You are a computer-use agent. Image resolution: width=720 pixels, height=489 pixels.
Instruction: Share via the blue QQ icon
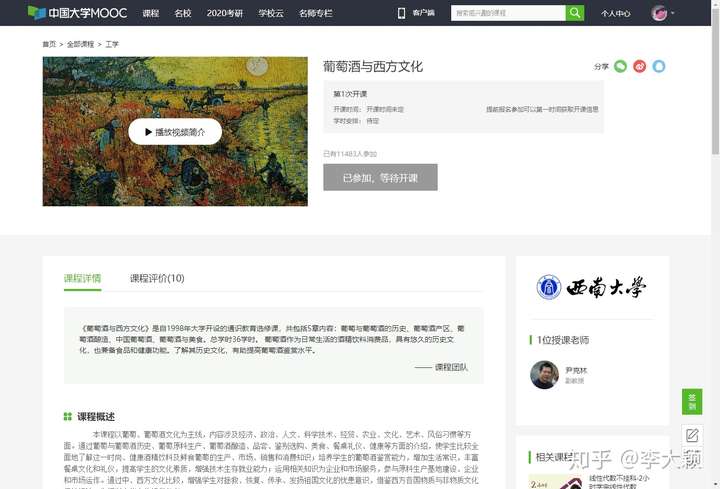point(659,67)
